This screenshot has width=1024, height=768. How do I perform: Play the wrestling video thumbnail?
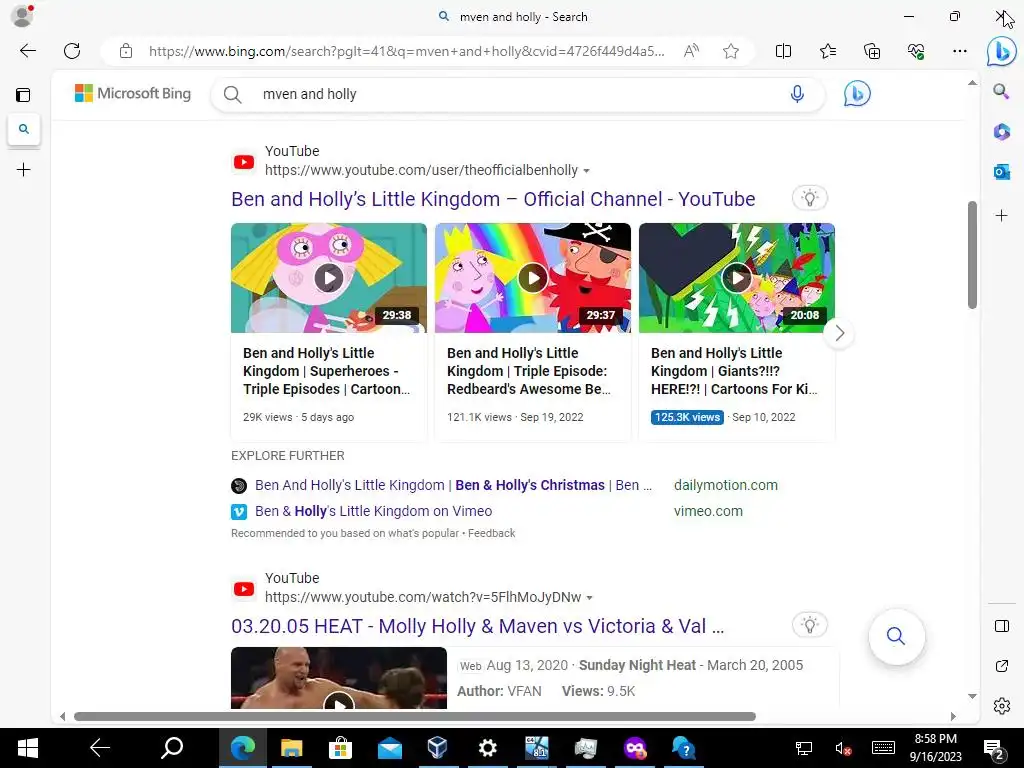(339, 678)
